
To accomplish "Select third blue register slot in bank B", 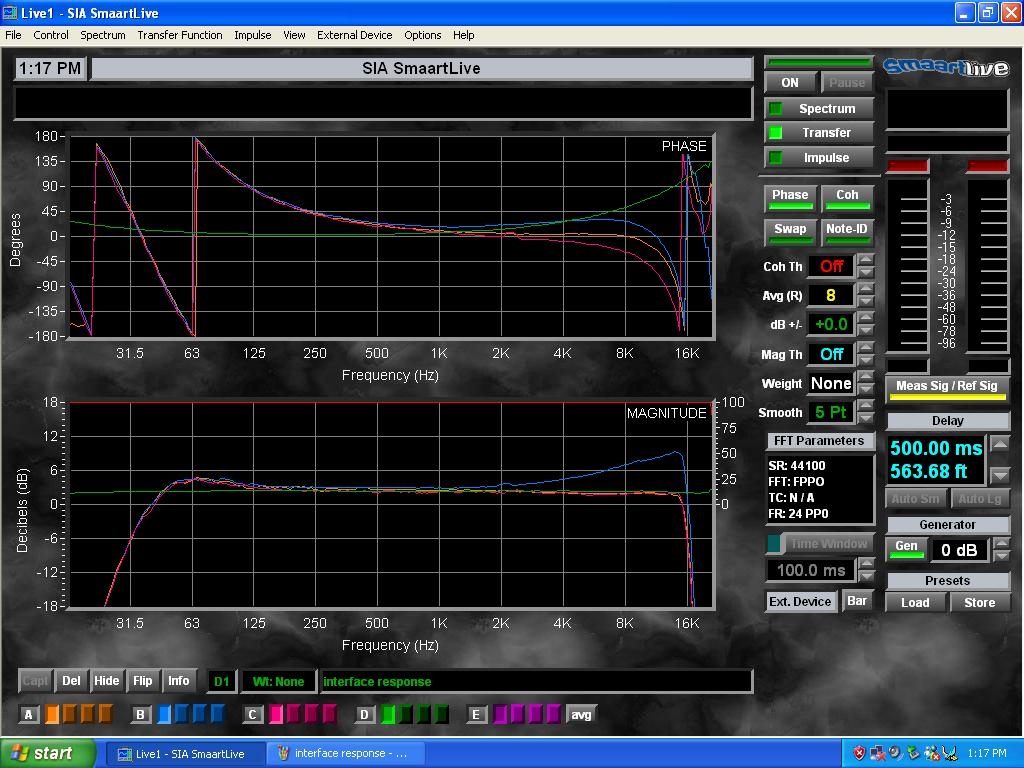I will [200, 714].
